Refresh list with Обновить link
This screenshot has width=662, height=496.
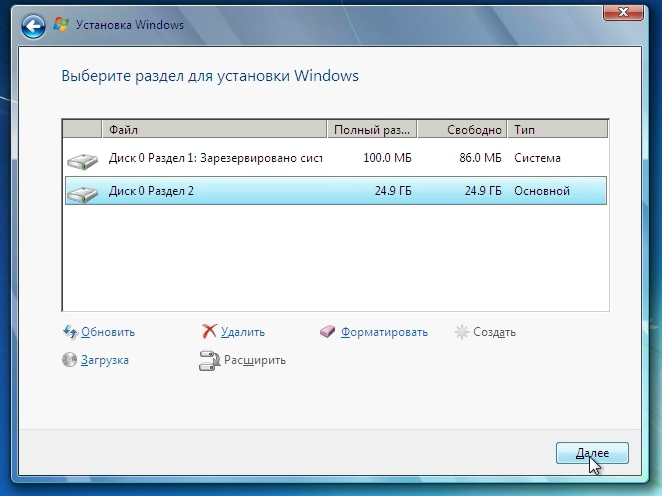tap(108, 332)
